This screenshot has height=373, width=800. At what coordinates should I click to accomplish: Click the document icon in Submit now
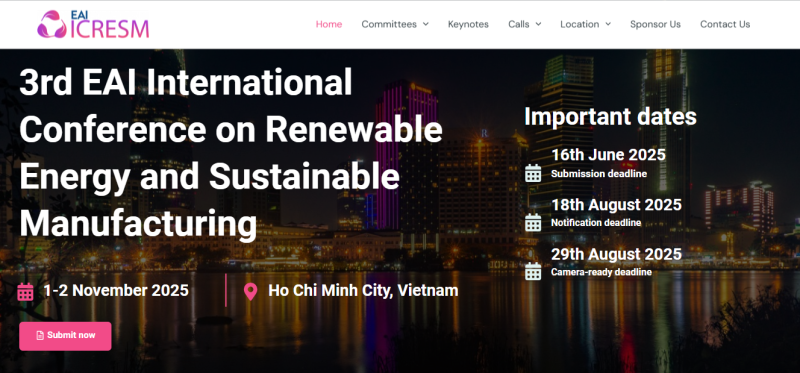[40, 336]
